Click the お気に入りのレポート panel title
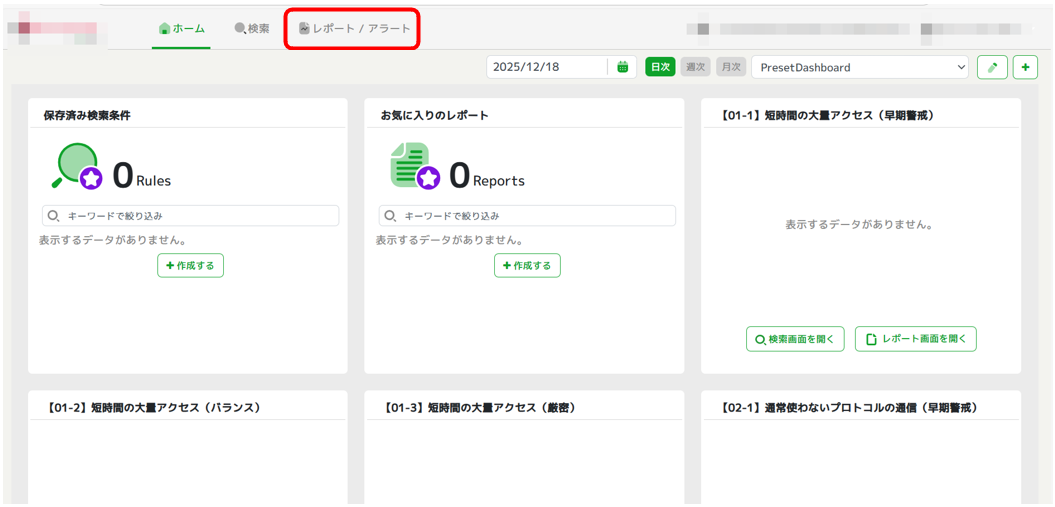Viewport: 1055px width, 507px height. (x=435, y=115)
